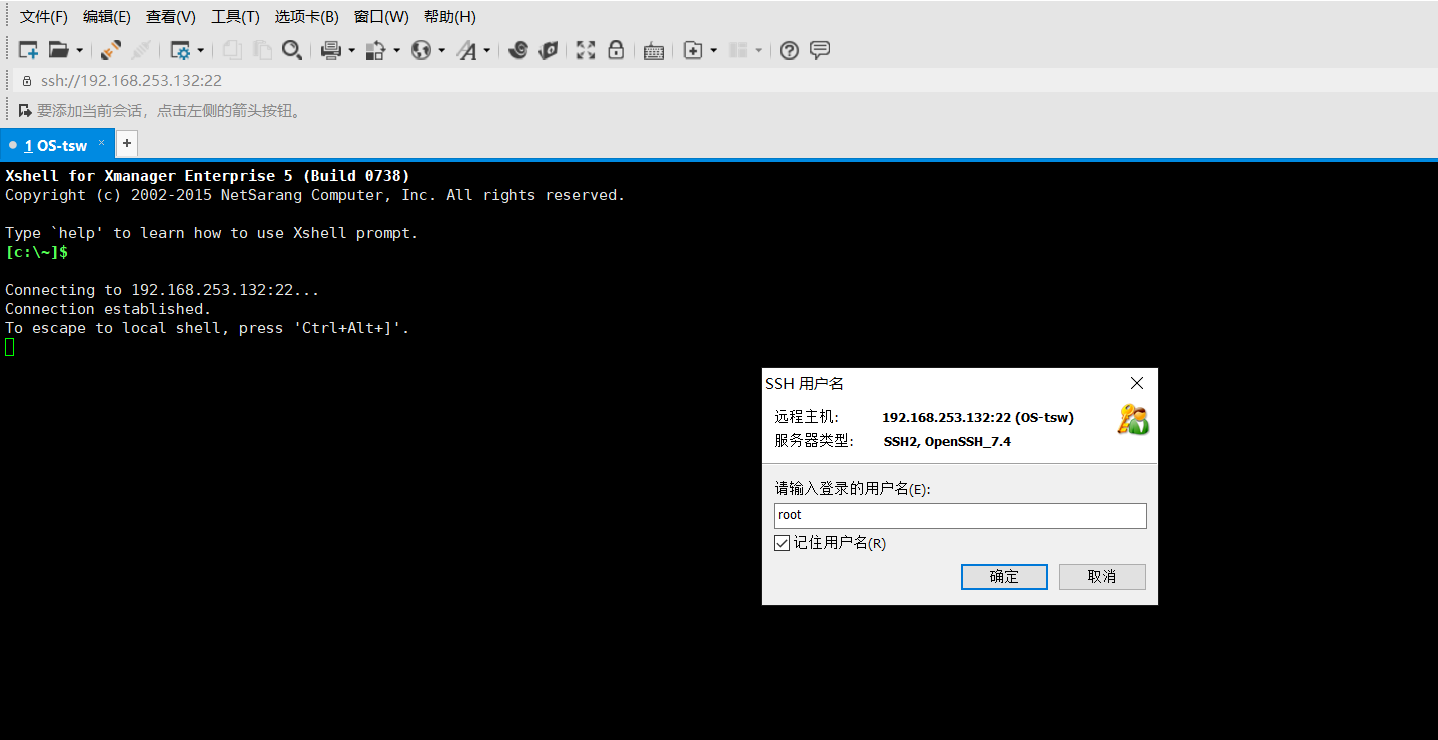The image size is (1438, 740).
Task: Click the ssh://192.168.253.132:22 address field
Action: click(x=131, y=81)
